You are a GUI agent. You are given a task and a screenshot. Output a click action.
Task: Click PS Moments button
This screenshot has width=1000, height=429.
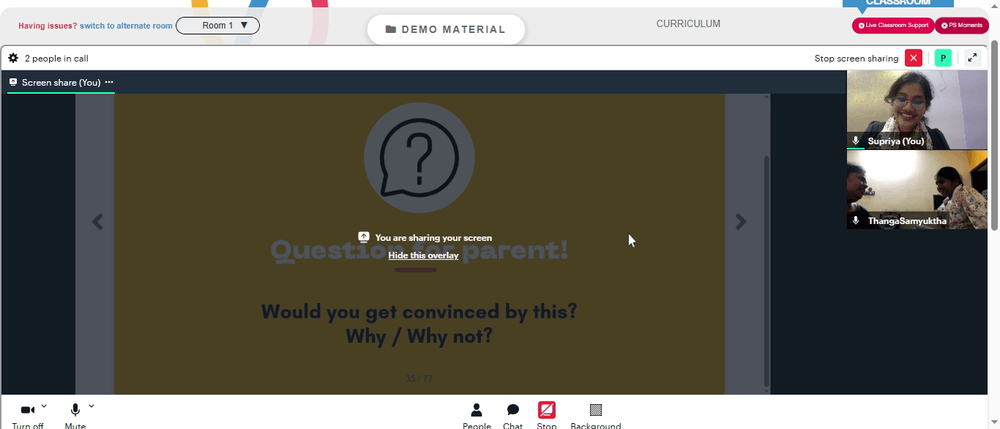[962, 25]
